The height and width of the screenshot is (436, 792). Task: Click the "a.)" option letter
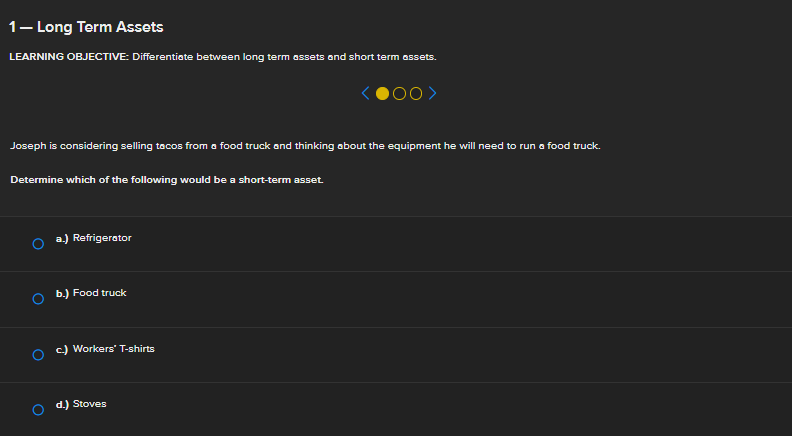pos(62,238)
